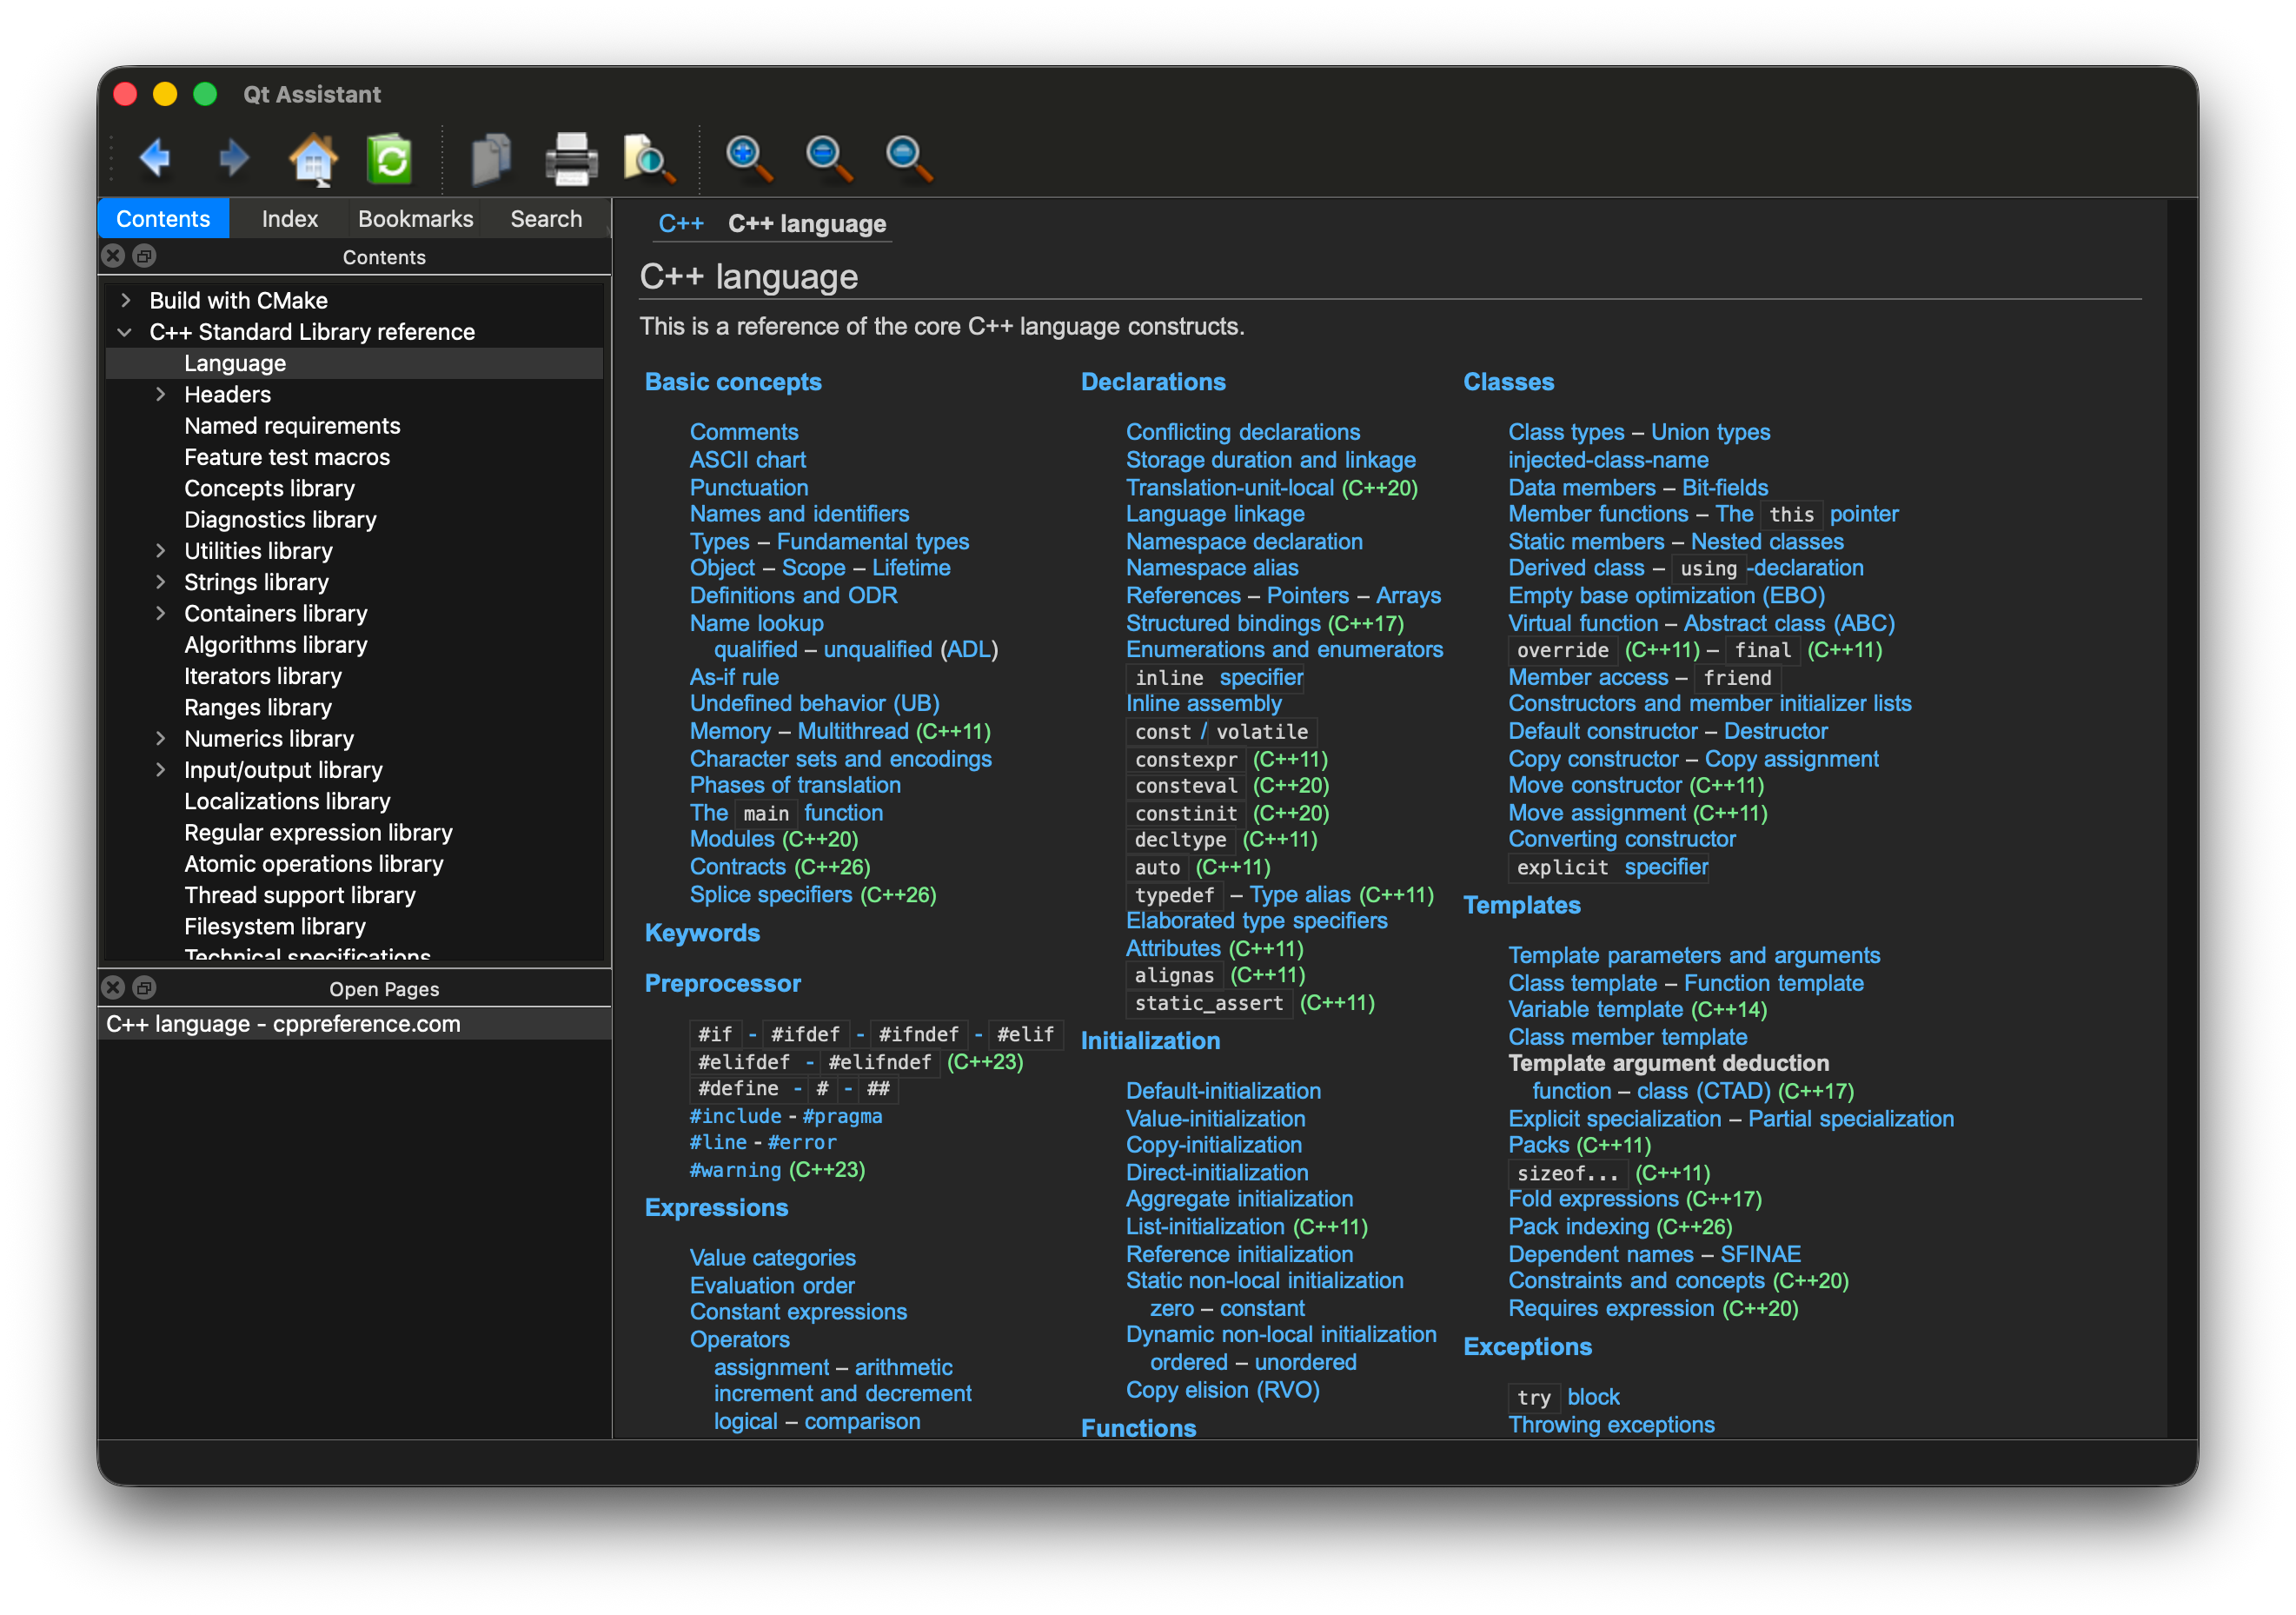Viewport: 2296px width, 1615px height.
Task: Follow the Namespace alias link
Action: tap(1212, 568)
